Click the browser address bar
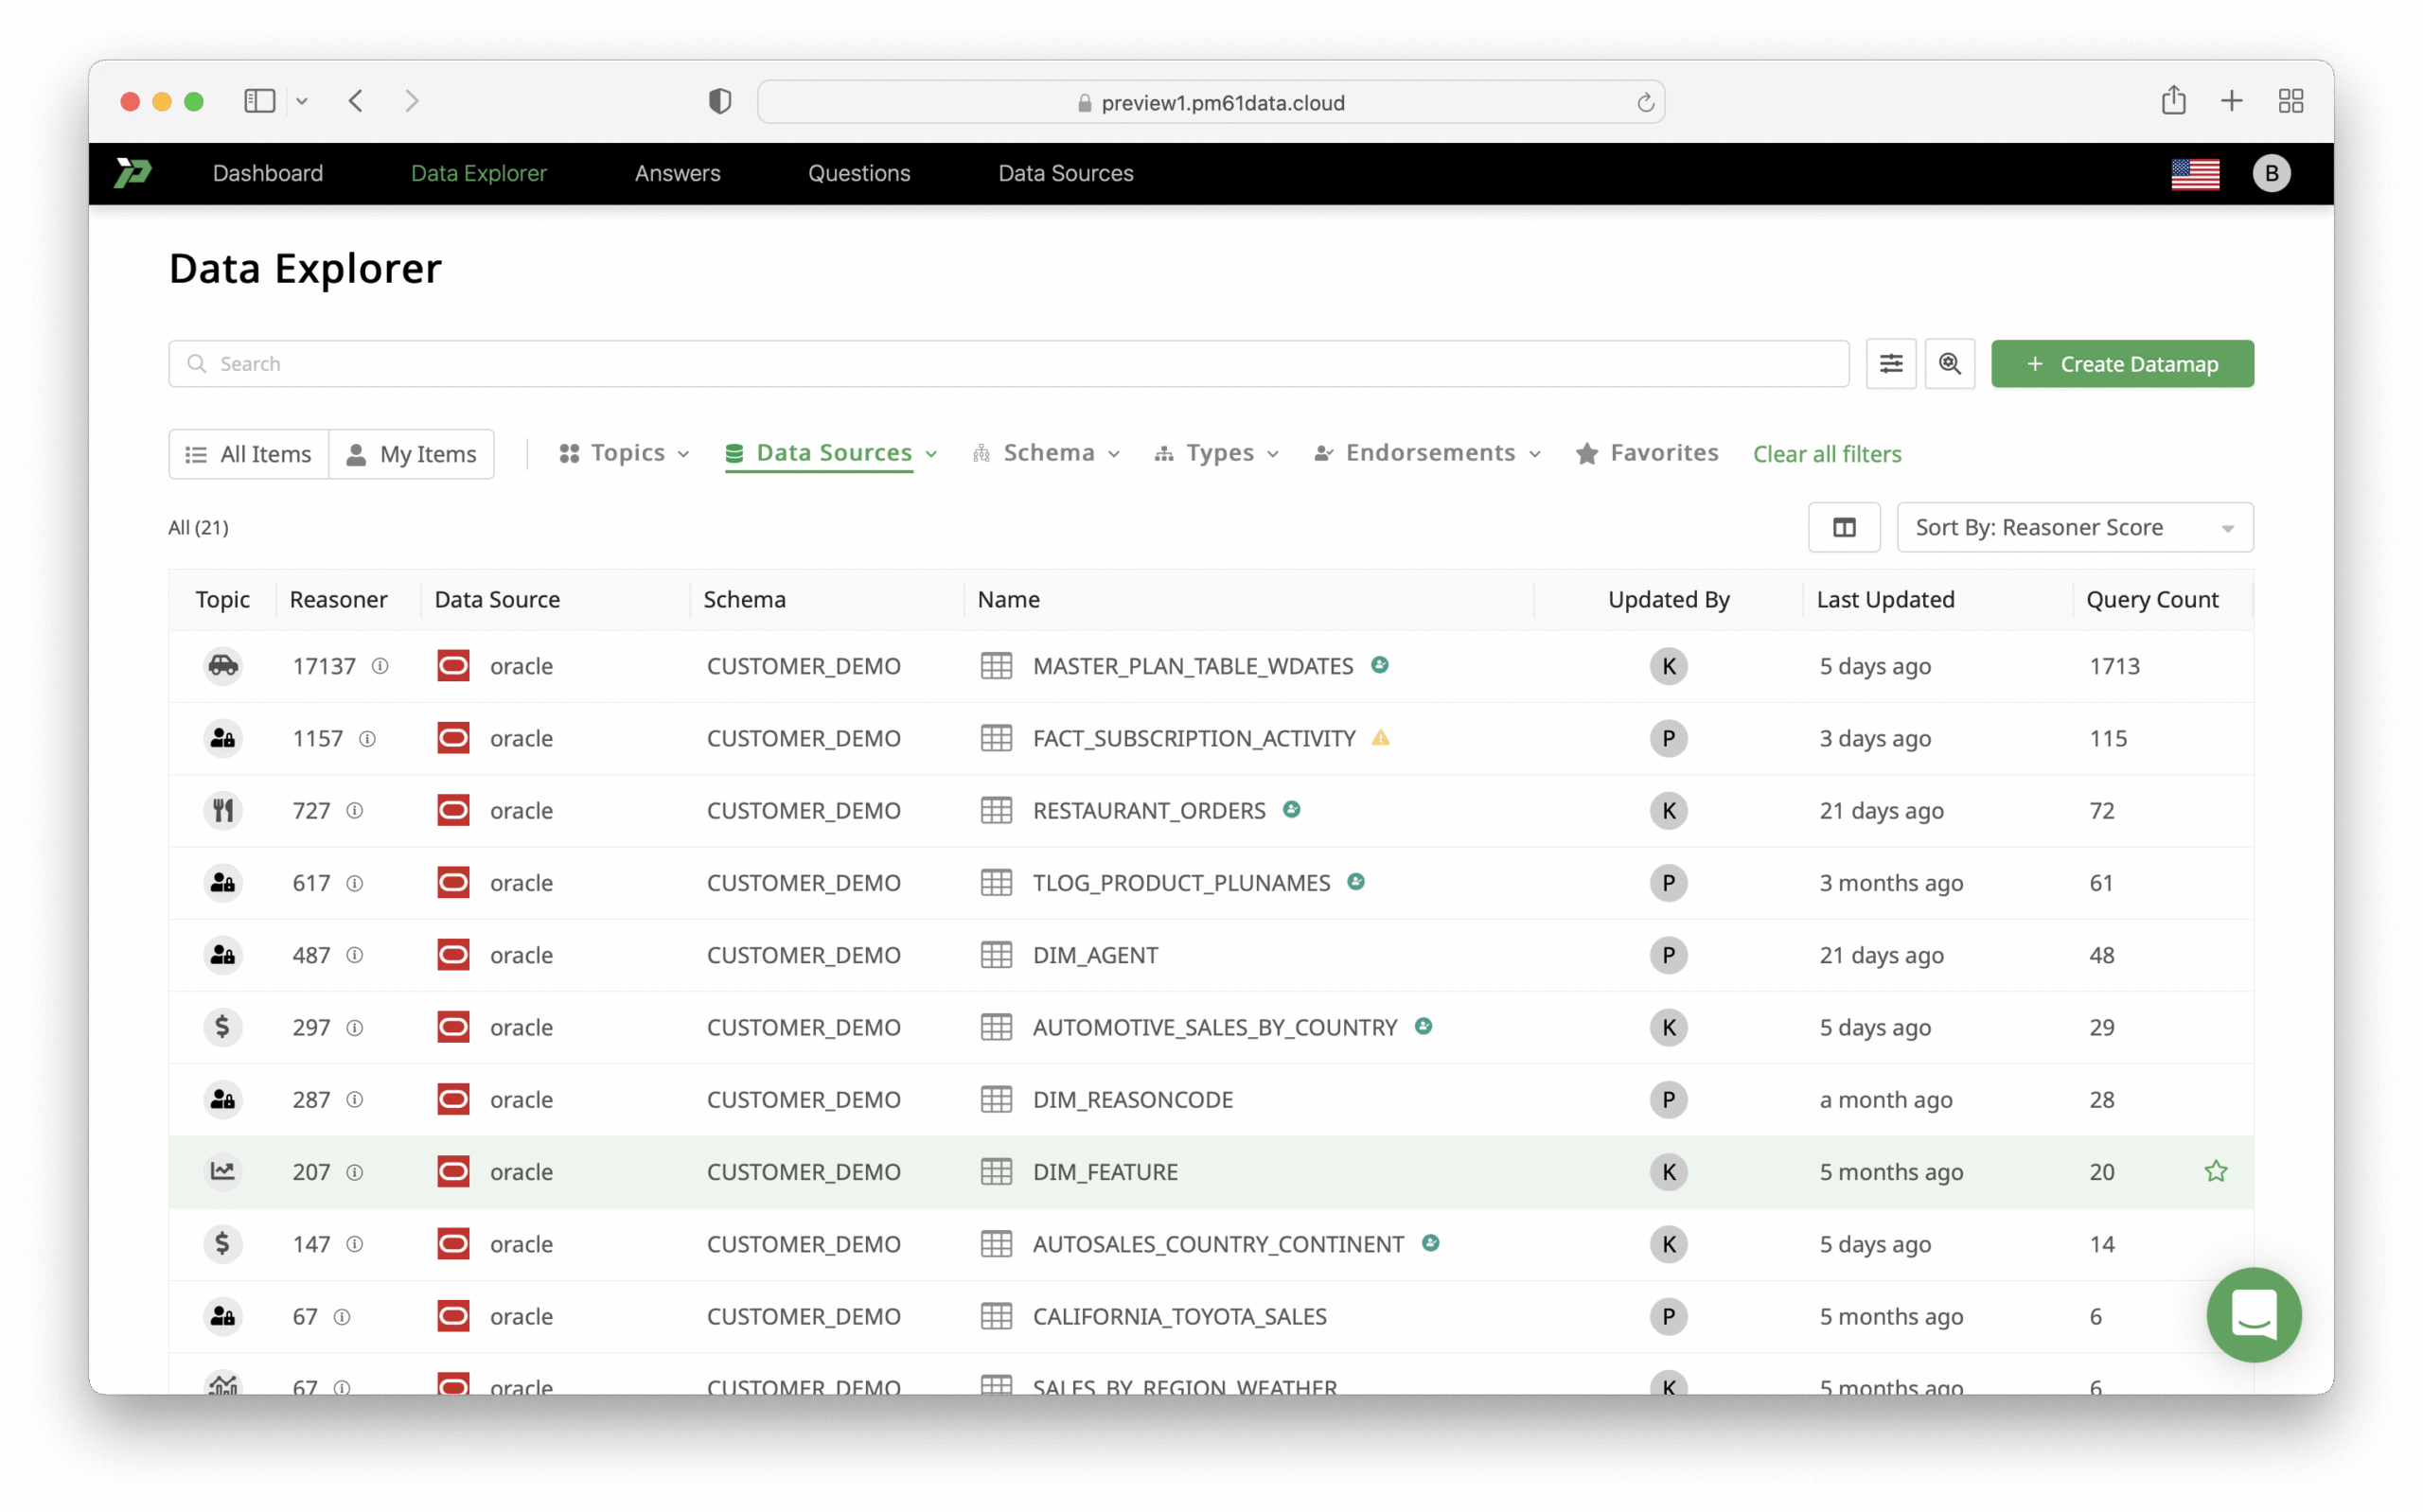The image size is (2423, 1512). [x=1210, y=103]
